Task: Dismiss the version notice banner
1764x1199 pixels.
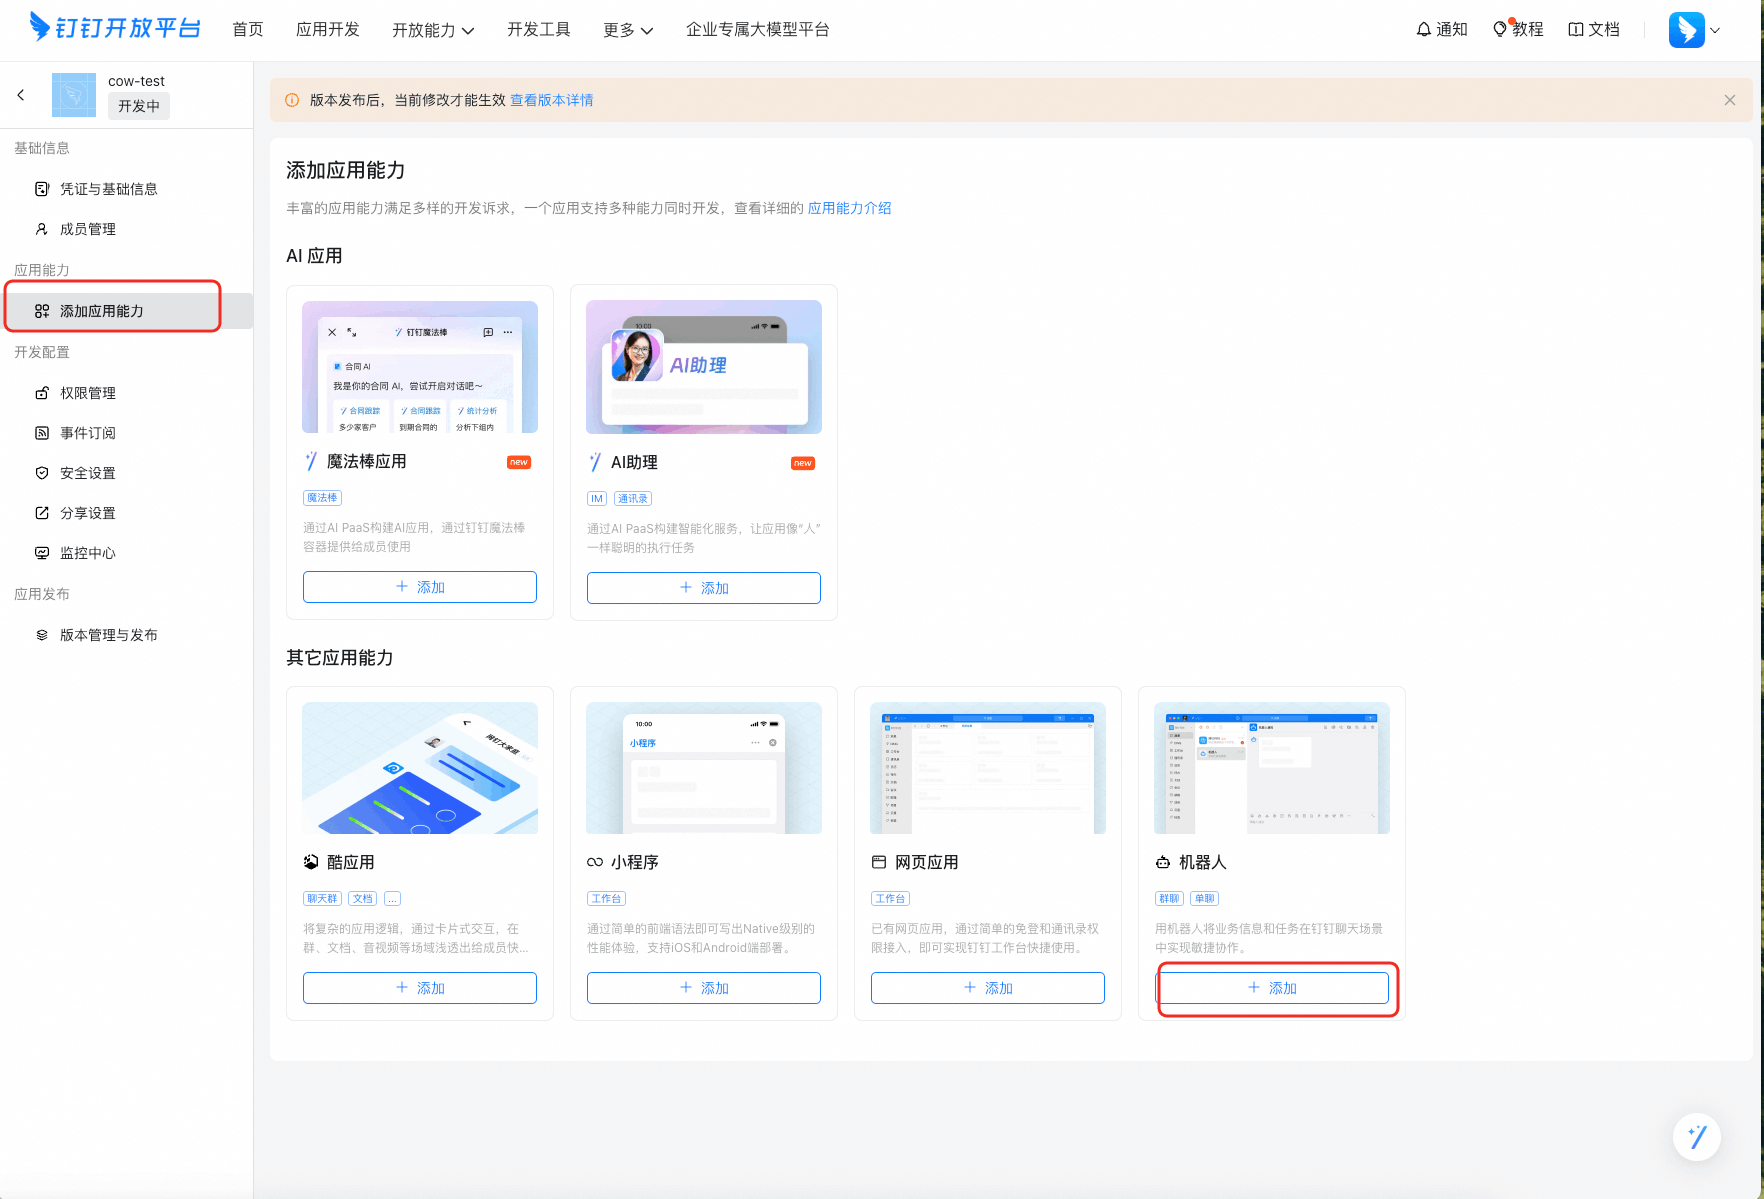Action: (1730, 100)
